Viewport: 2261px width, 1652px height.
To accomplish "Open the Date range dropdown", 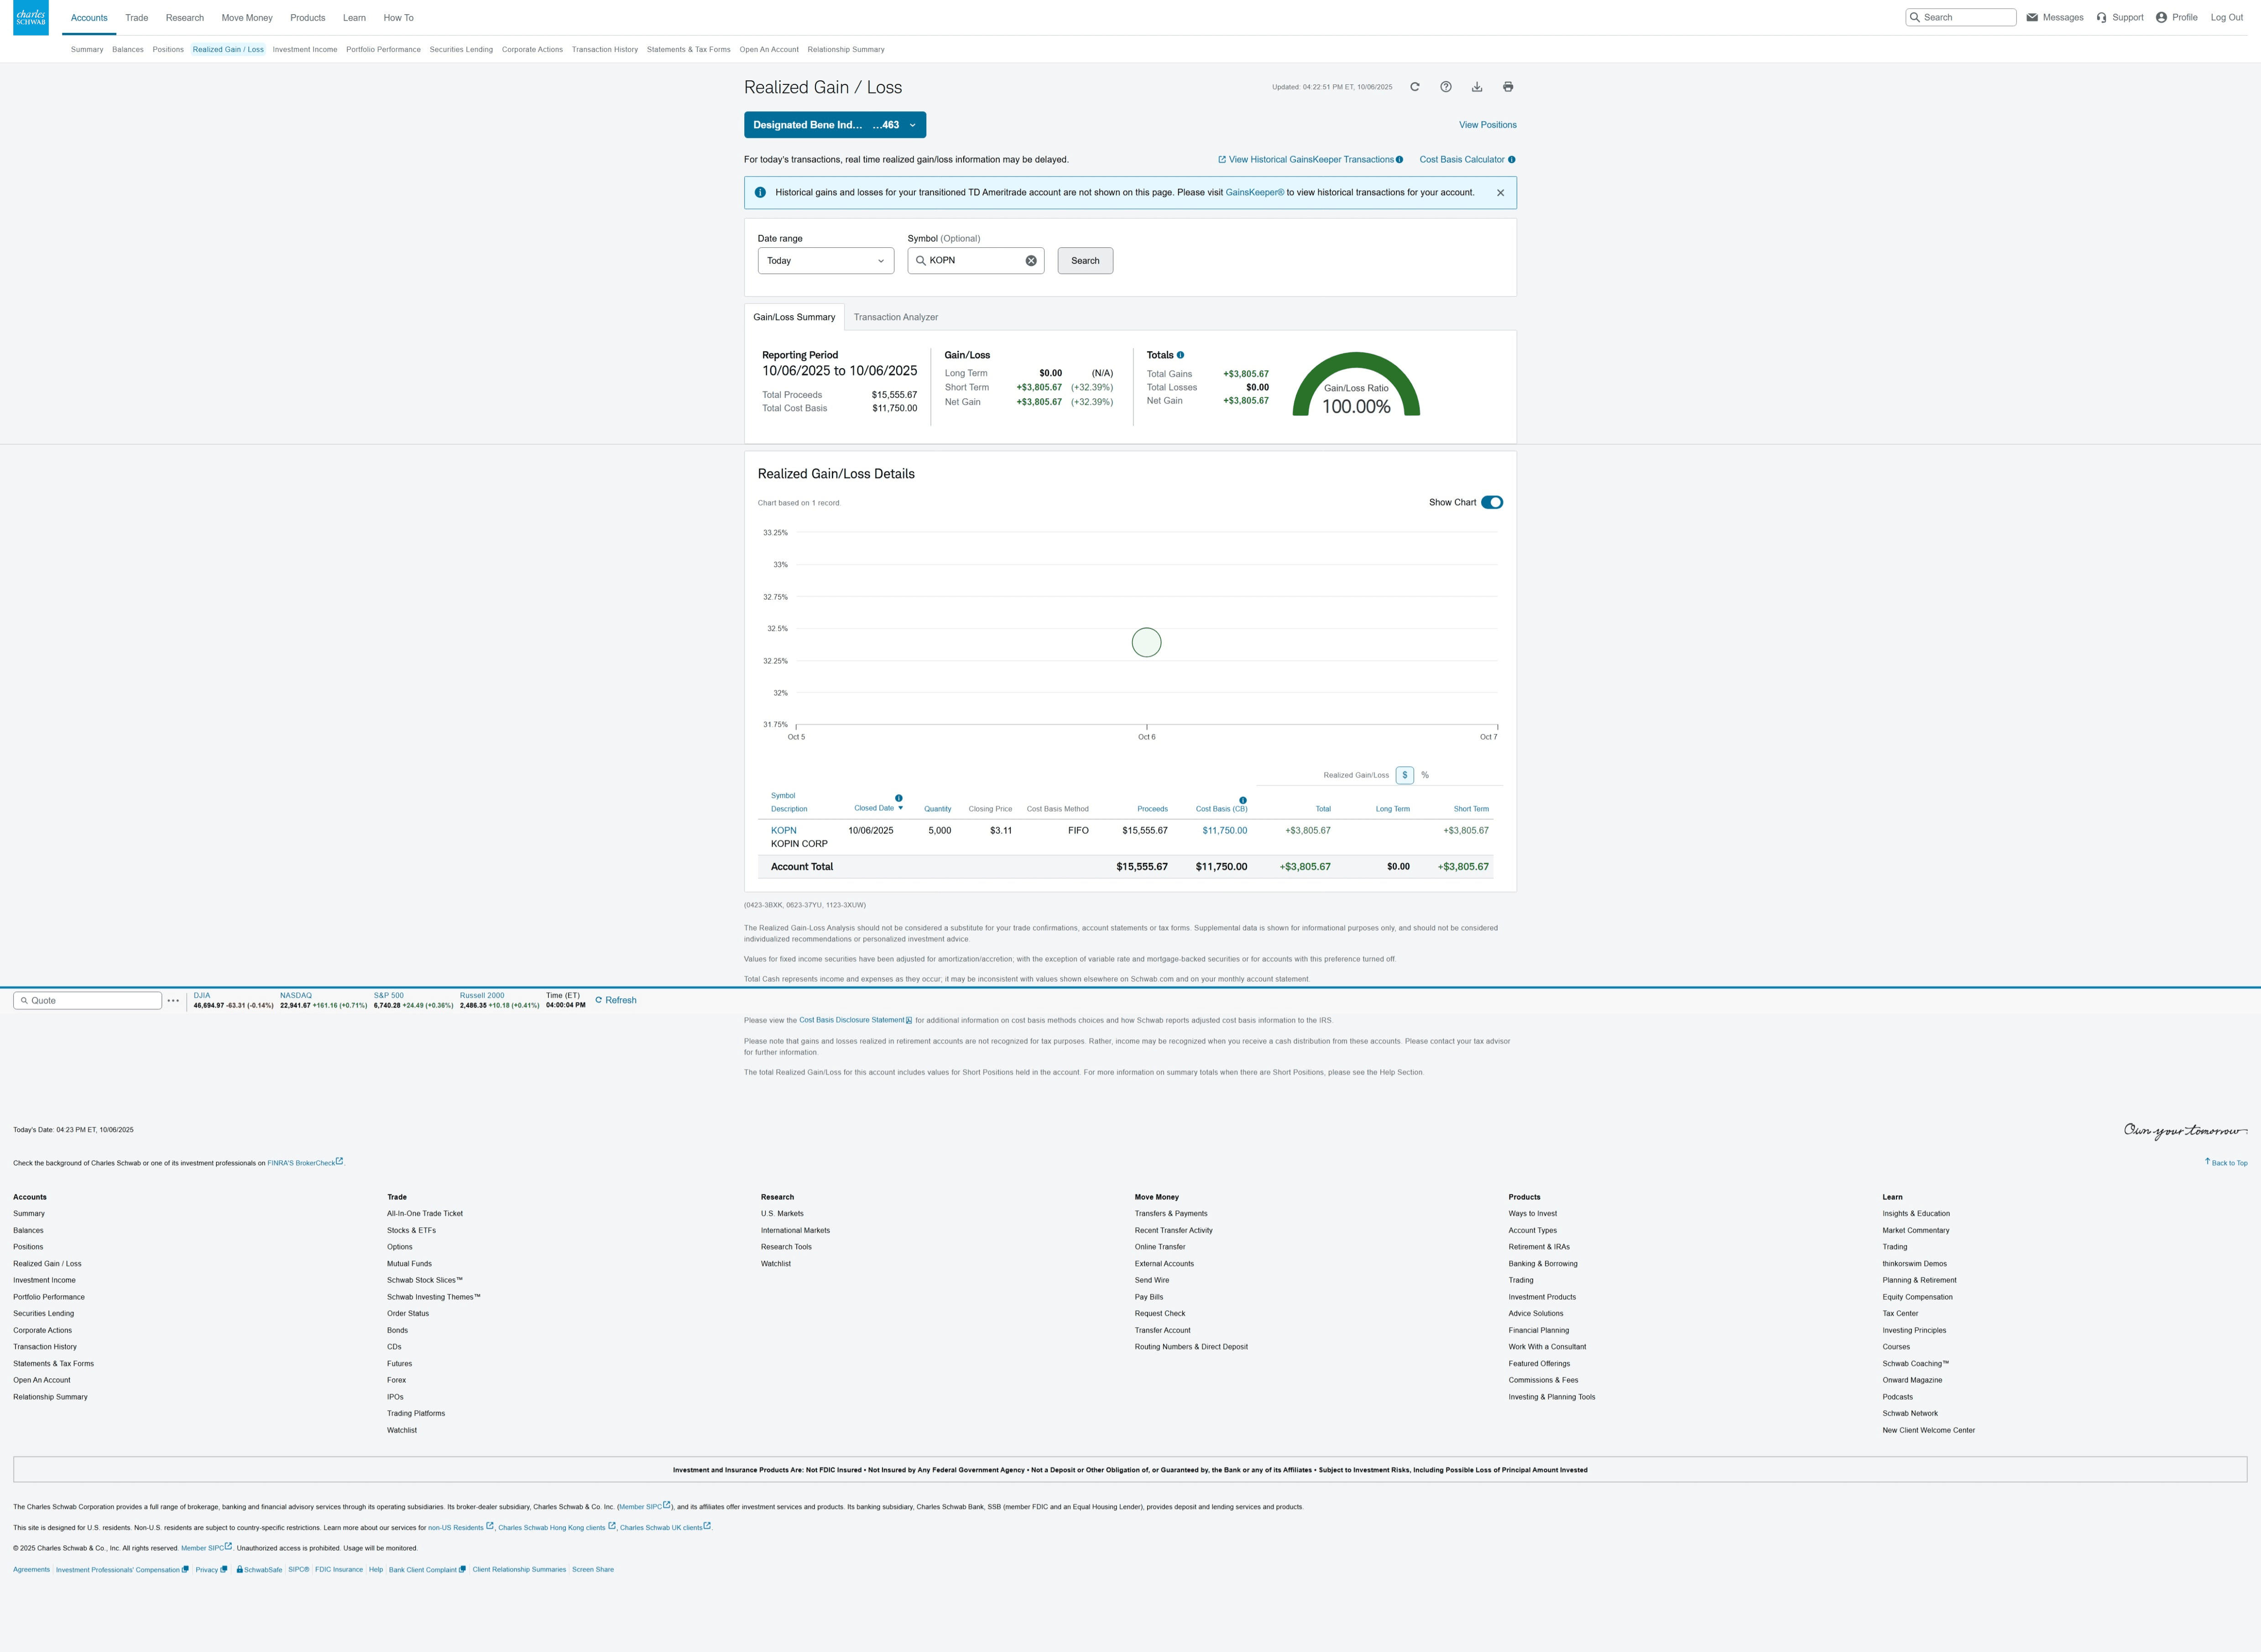I will pyautogui.click(x=825, y=261).
